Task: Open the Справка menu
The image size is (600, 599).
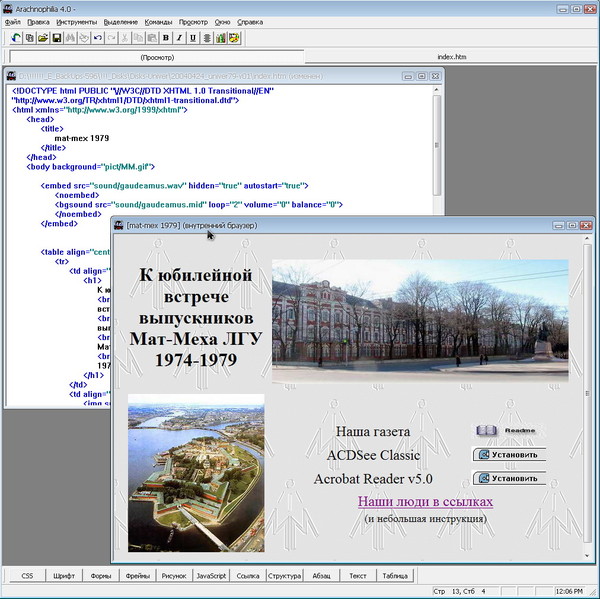Action: tap(250, 22)
